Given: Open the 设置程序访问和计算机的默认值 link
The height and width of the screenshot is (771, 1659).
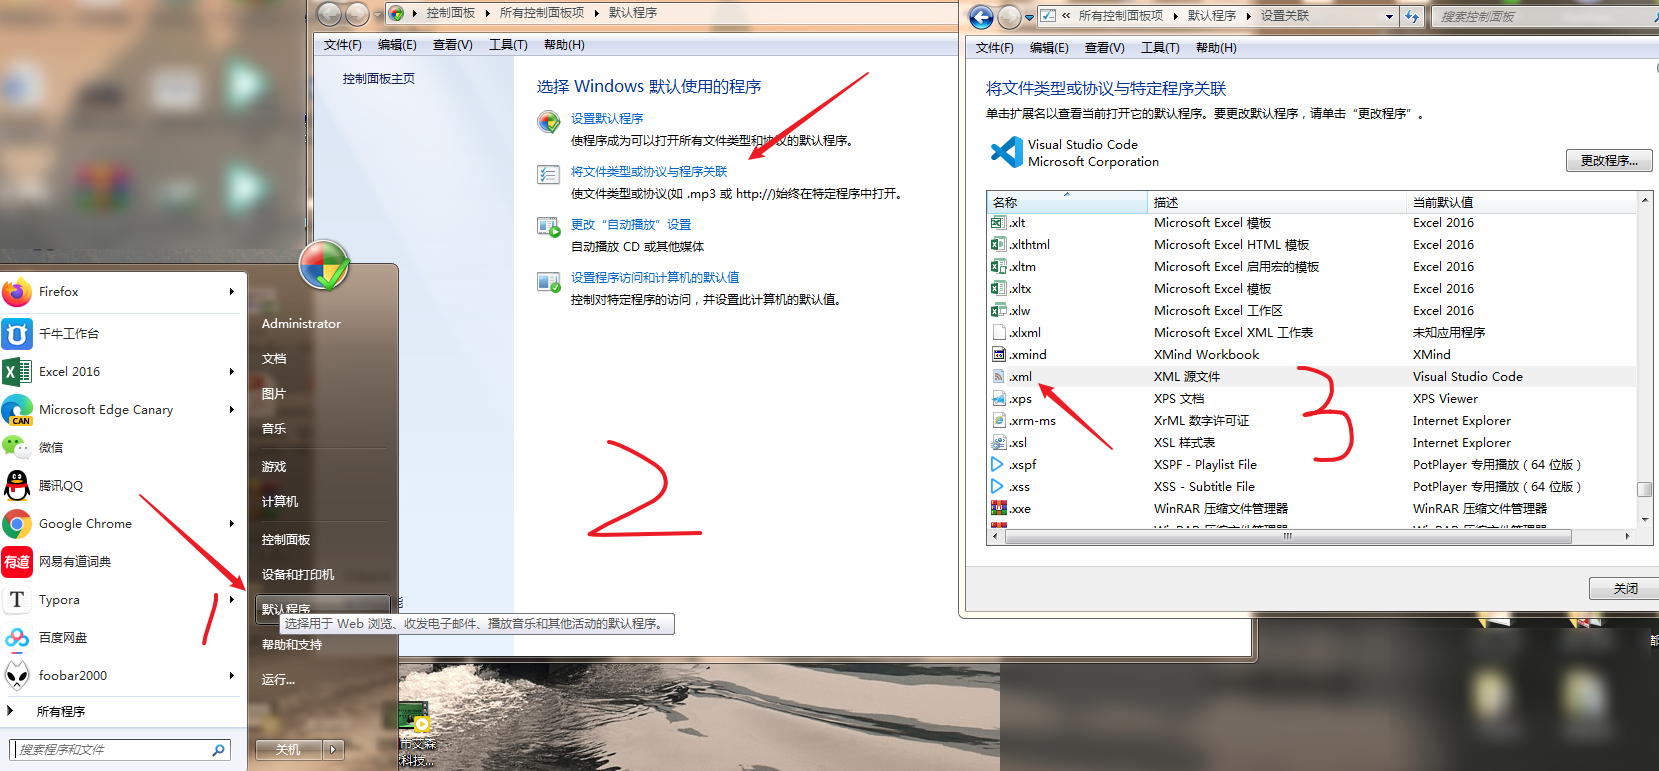Looking at the screenshot, I should (655, 278).
